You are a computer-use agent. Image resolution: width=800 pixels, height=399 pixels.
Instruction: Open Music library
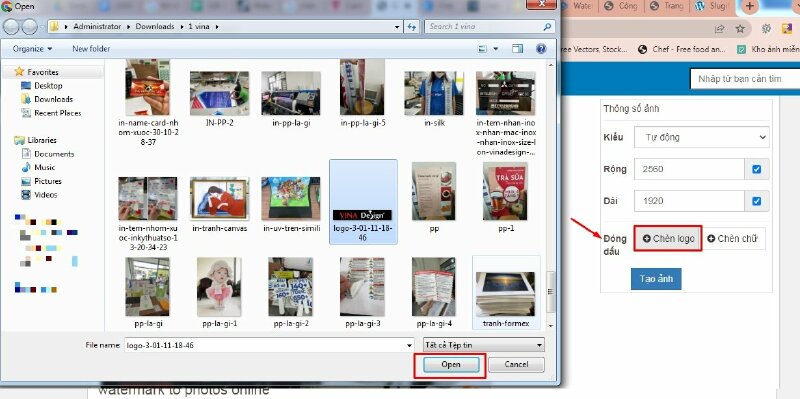click(44, 167)
